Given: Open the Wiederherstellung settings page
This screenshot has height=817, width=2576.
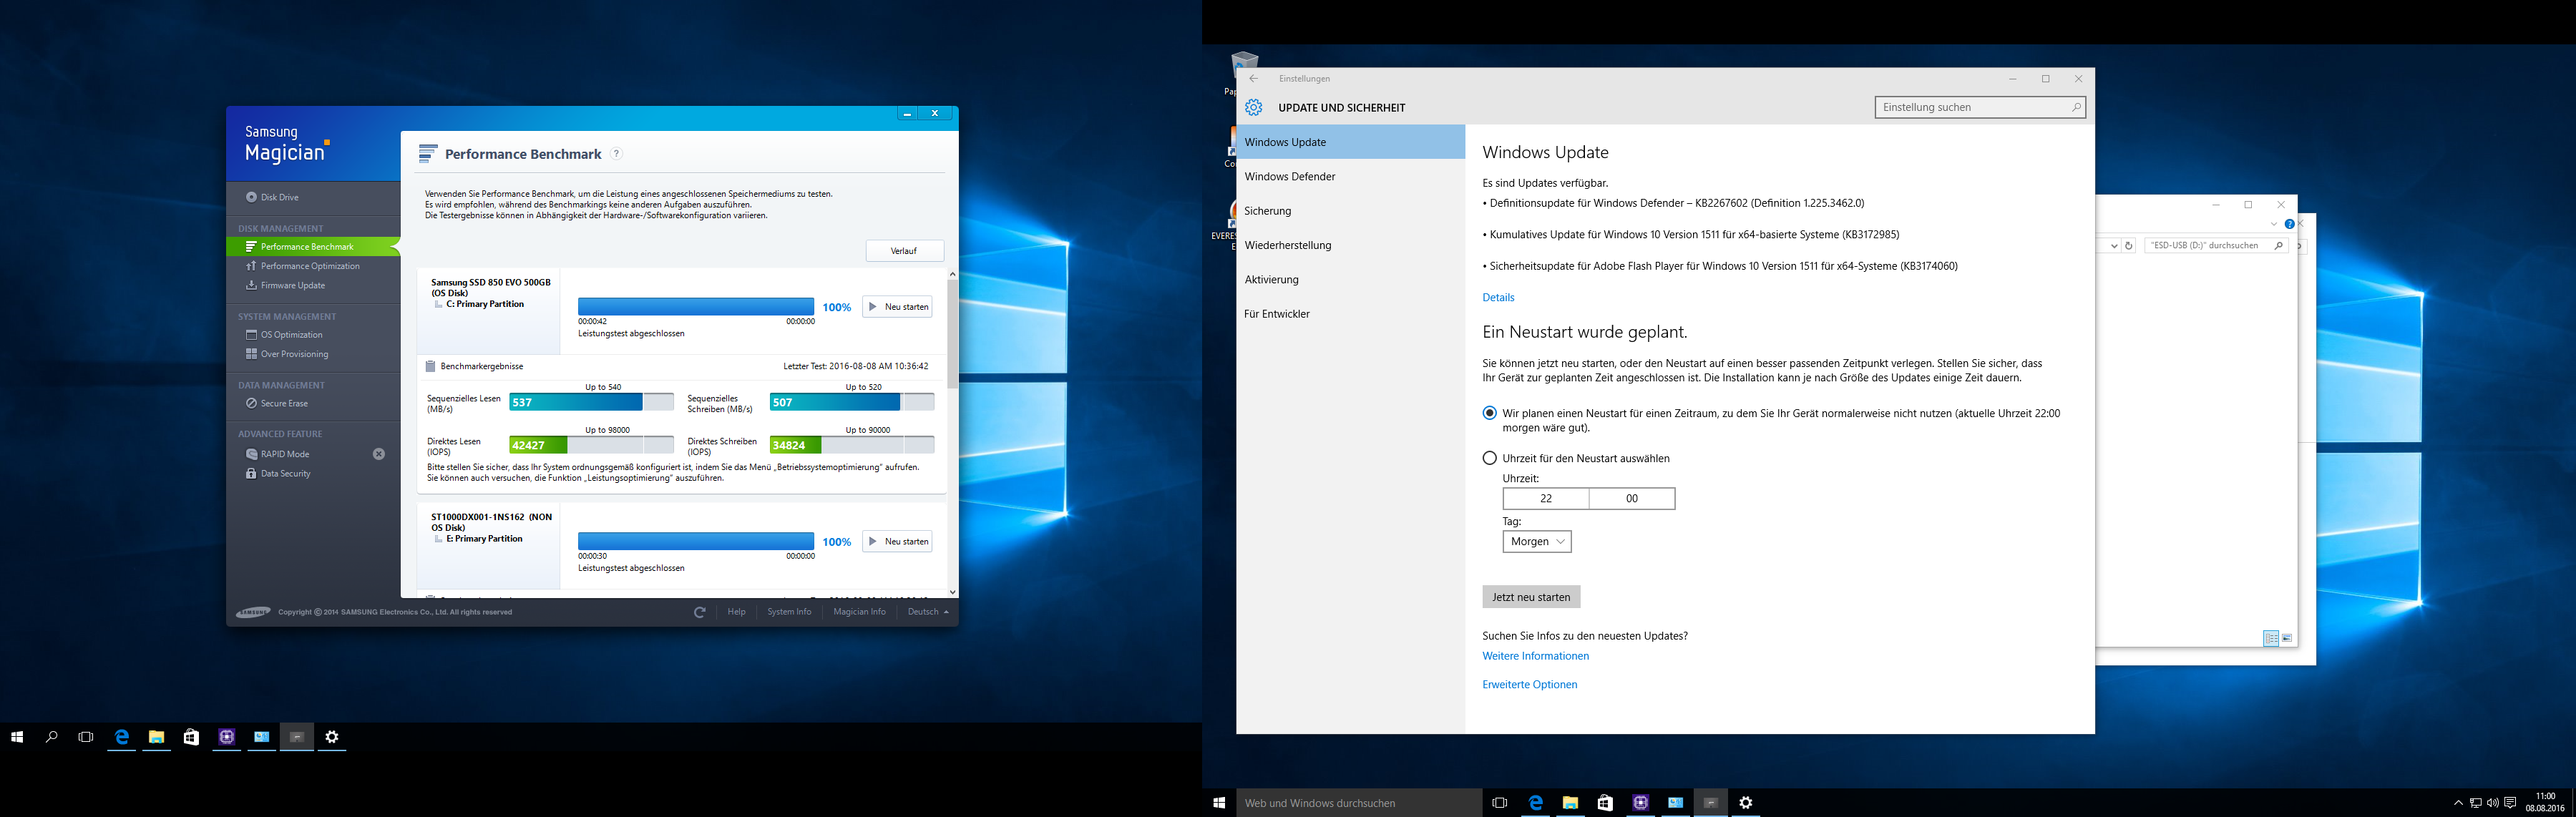Looking at the screenshot, I should [1288, 246].
